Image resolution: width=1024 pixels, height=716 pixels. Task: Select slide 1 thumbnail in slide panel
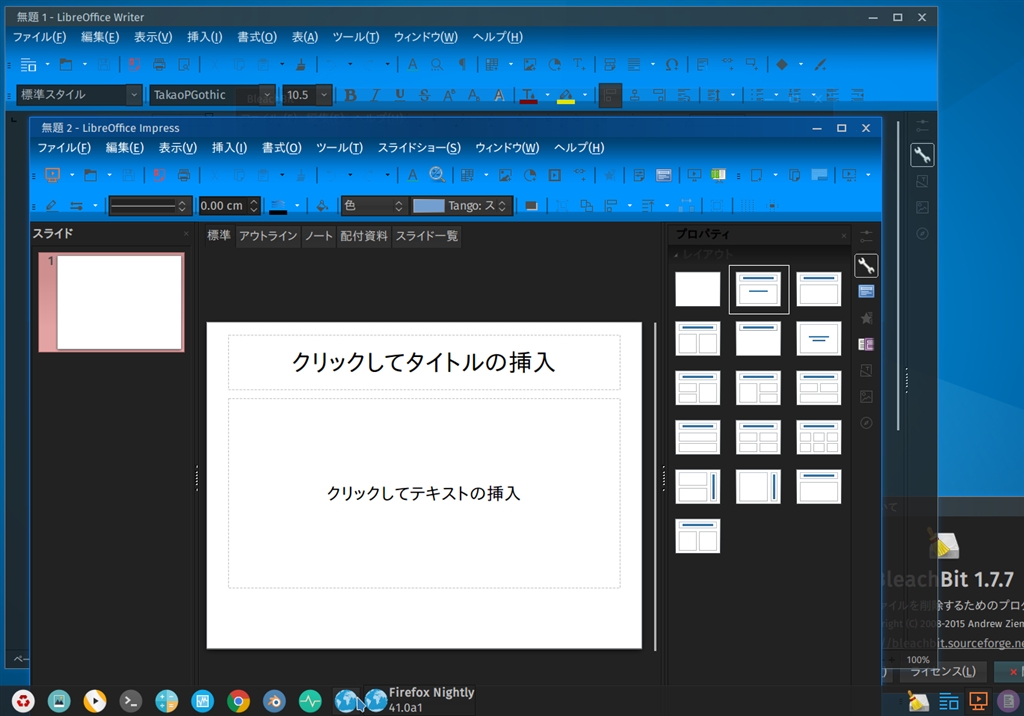click(x=112, y=302)
